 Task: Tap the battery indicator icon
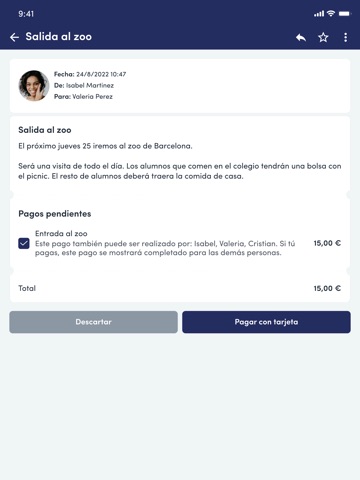[x=345, y=14]
